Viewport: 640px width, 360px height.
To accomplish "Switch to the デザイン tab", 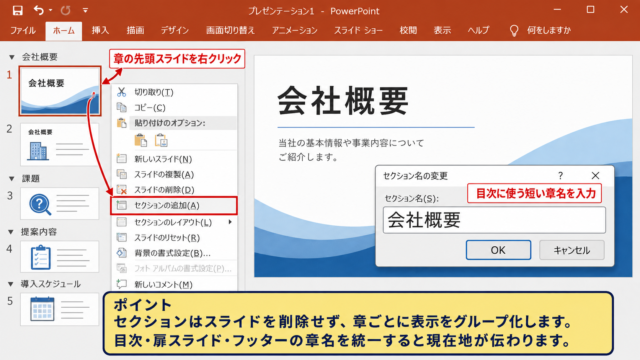I will pos(175,30).
